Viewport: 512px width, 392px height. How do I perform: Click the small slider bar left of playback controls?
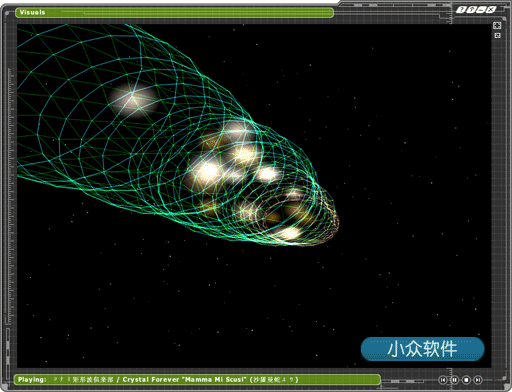[x=403, y=381]
